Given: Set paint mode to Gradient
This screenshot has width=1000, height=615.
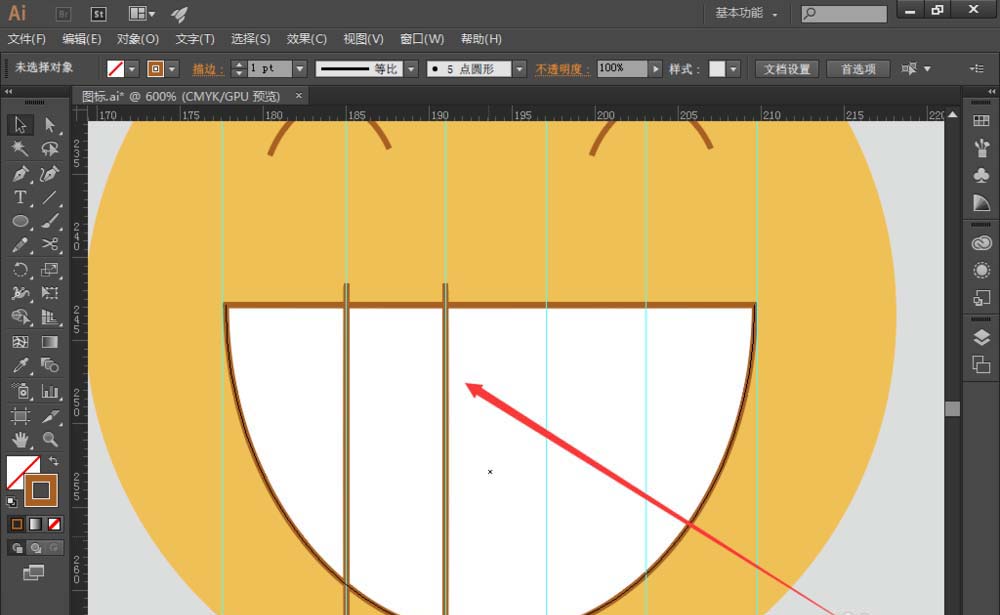Looking at the screenshot, I should point(36,524).
